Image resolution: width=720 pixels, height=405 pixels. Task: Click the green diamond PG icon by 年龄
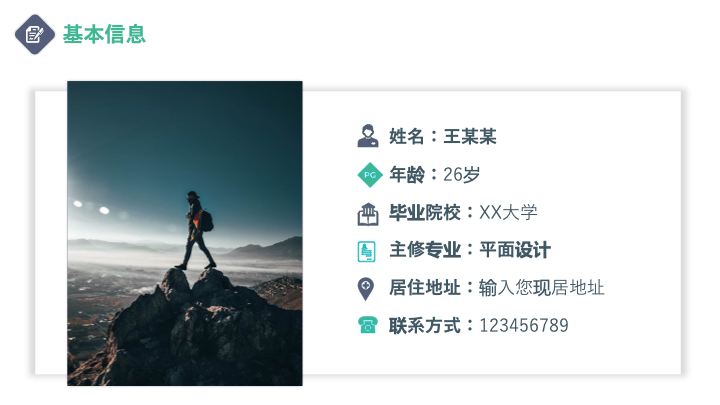(370, 175)
